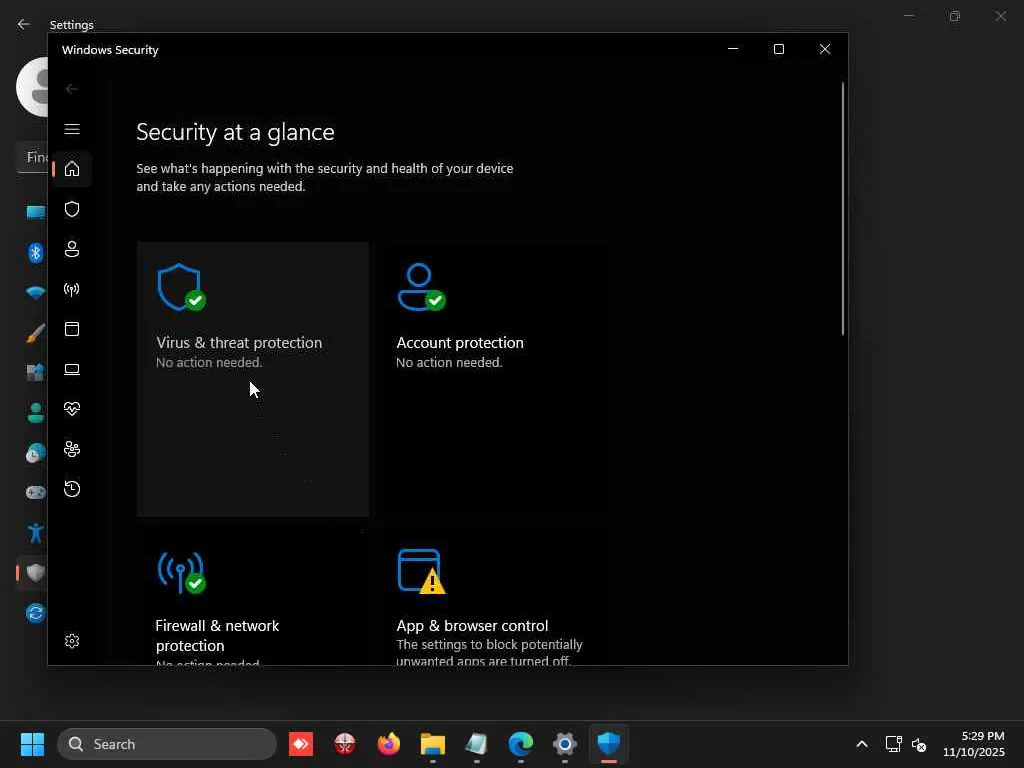Click the App & browser control warning tile icon
This screenshot has height=768, width=1024.
(x=421, y=572)
